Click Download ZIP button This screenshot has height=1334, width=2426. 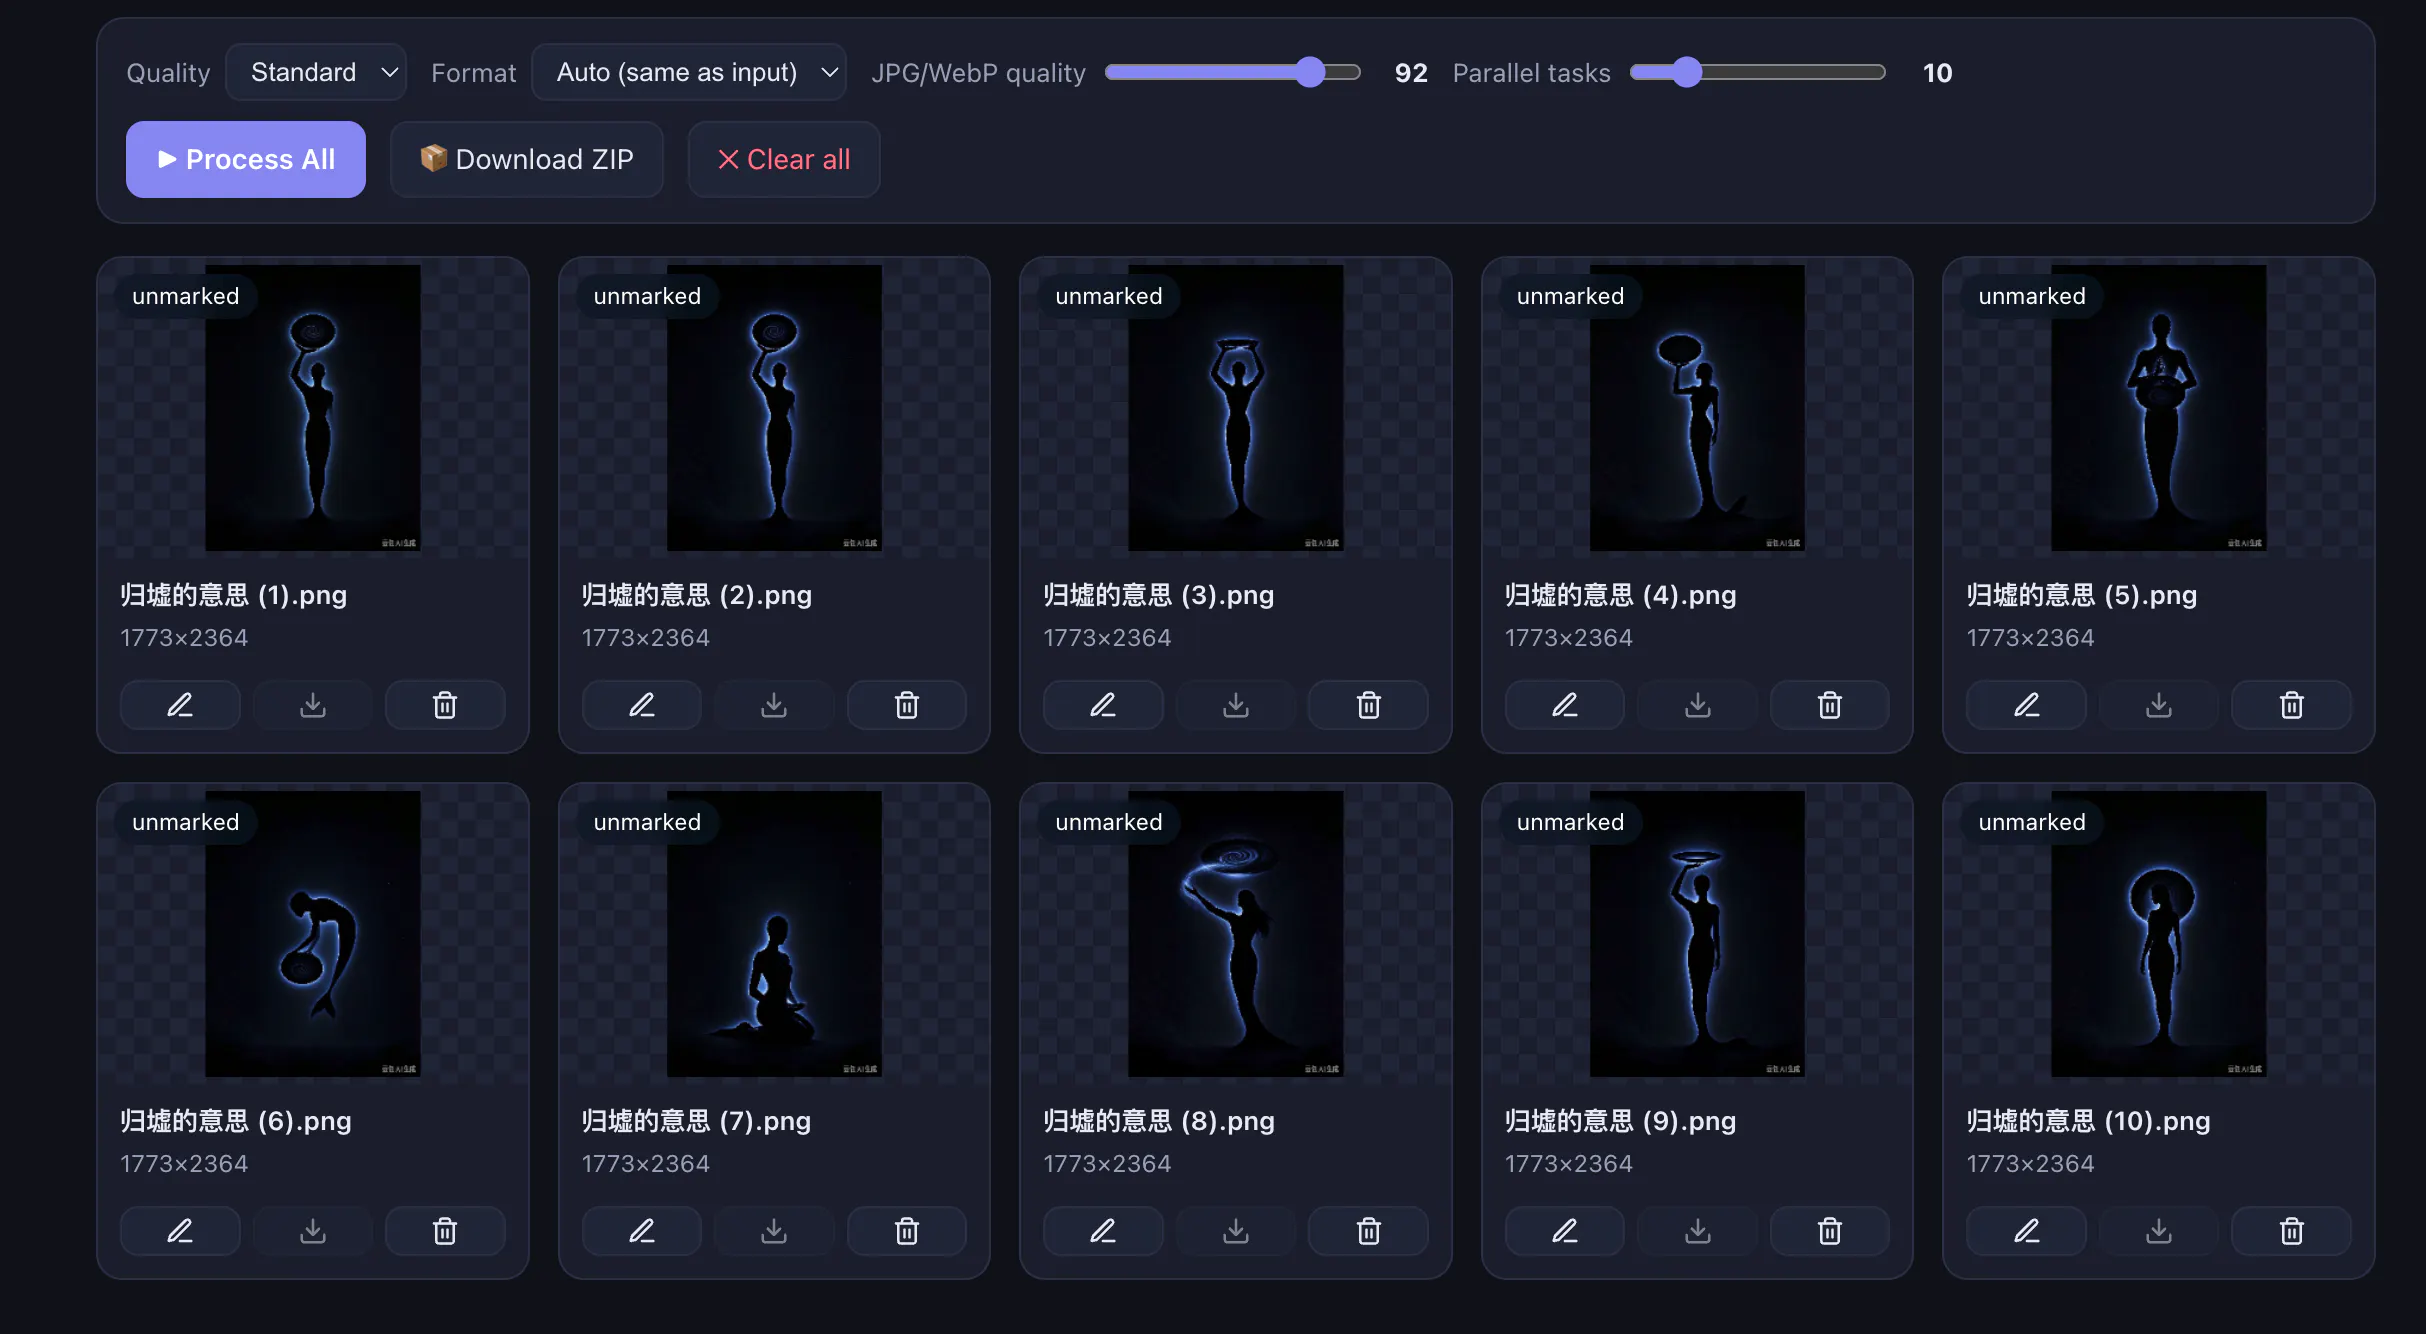[527, 159]
